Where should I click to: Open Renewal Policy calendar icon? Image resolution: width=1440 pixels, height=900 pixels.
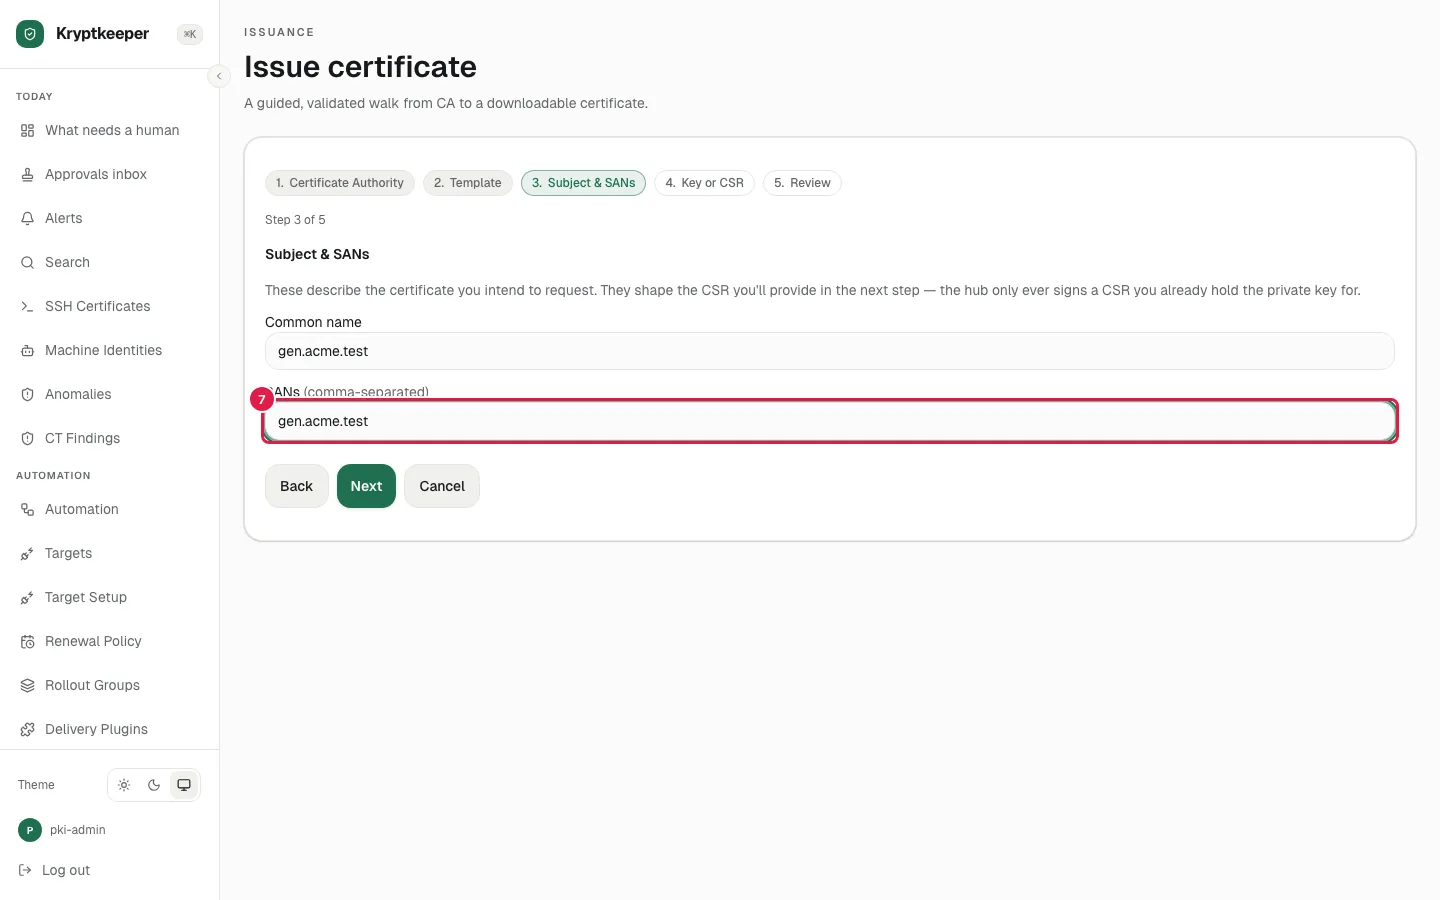pos(28,642)
